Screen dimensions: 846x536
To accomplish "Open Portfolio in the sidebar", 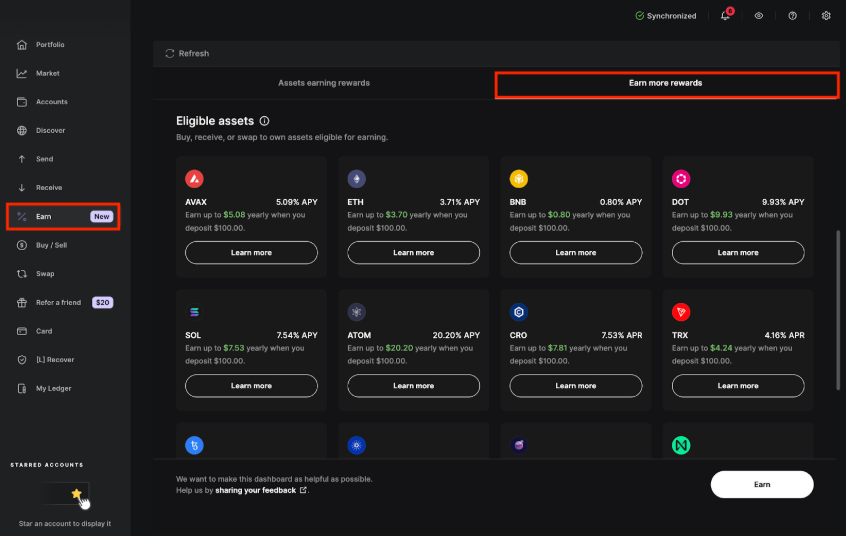I will coord(50,44).
